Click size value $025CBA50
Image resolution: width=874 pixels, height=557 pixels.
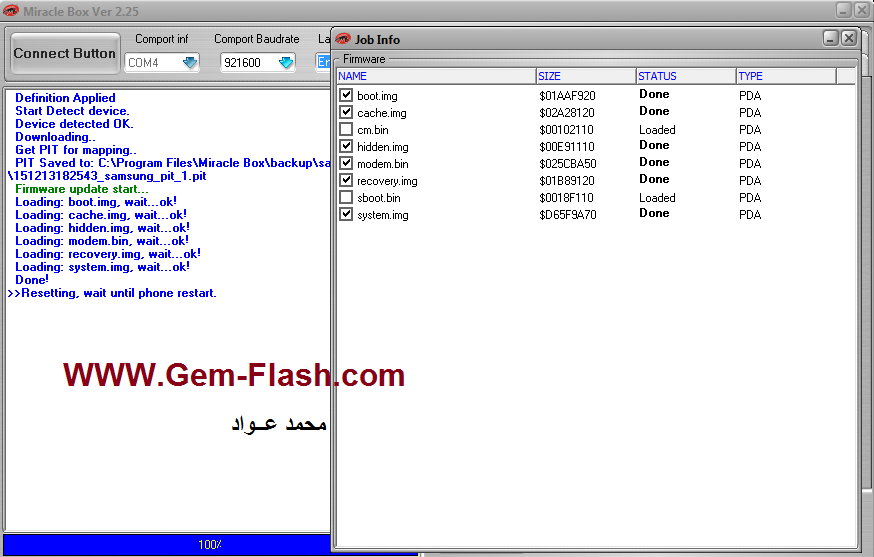[567, 164]
